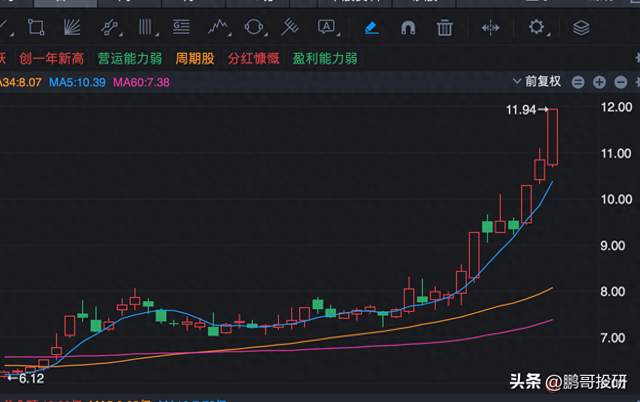Delete drawings with trash can icon
Image resolution: width=640 pixels, height=402 pixels.
coord(445,27)
